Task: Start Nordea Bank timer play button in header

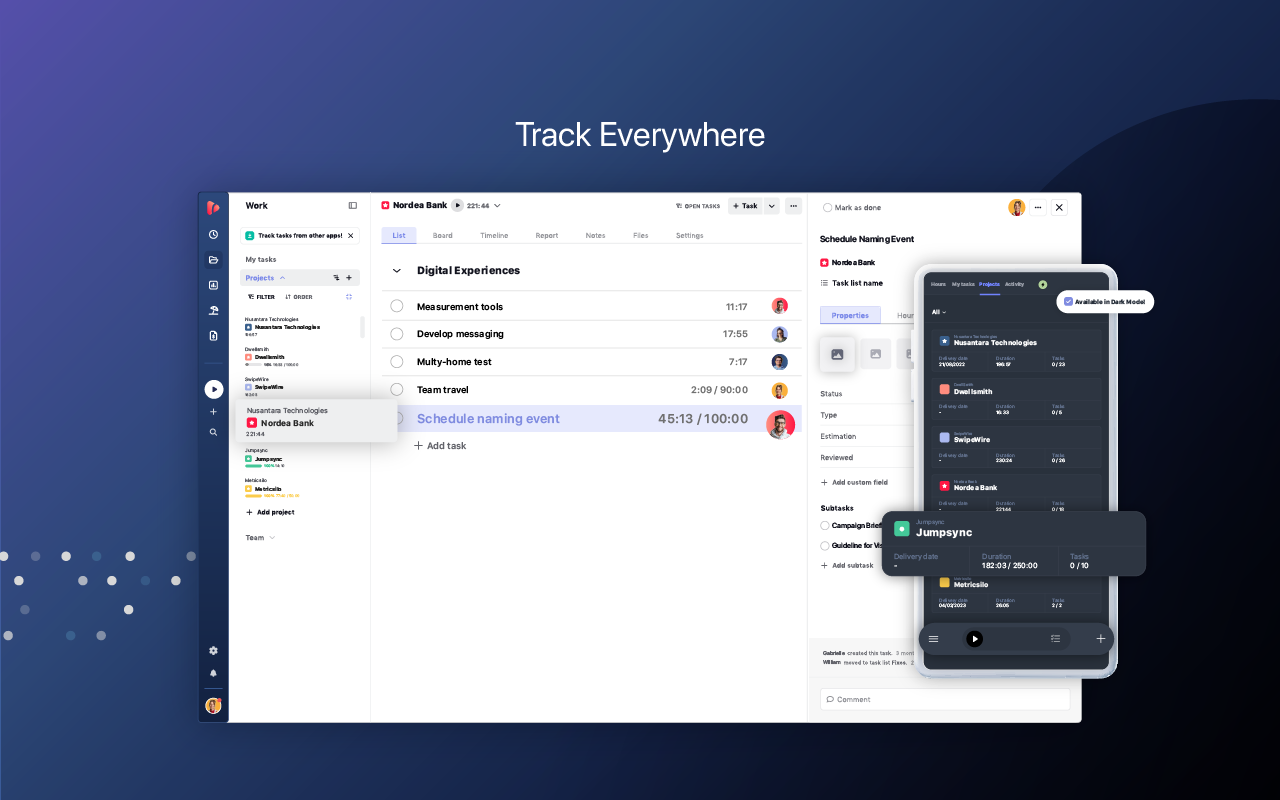Action: tap(457, 205)
